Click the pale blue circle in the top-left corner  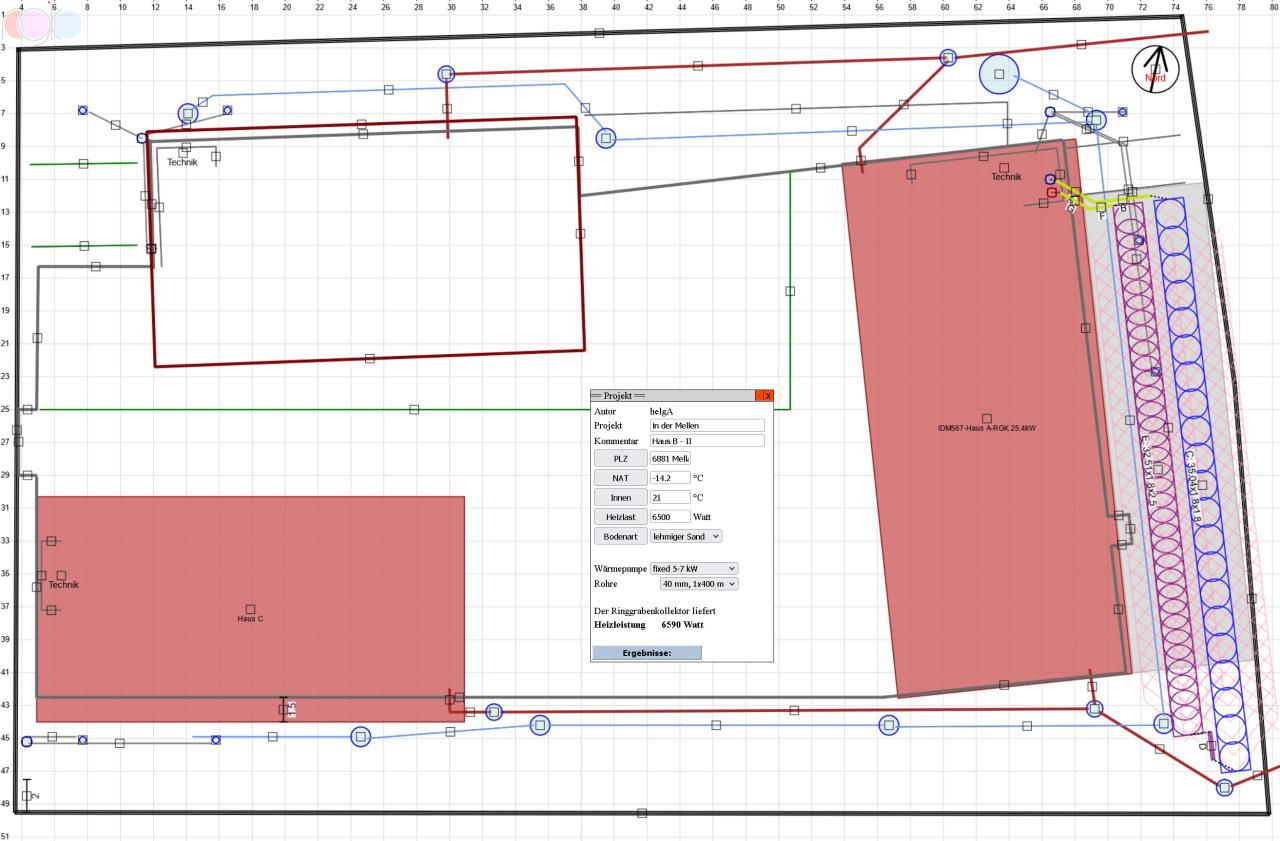[66, 23]
